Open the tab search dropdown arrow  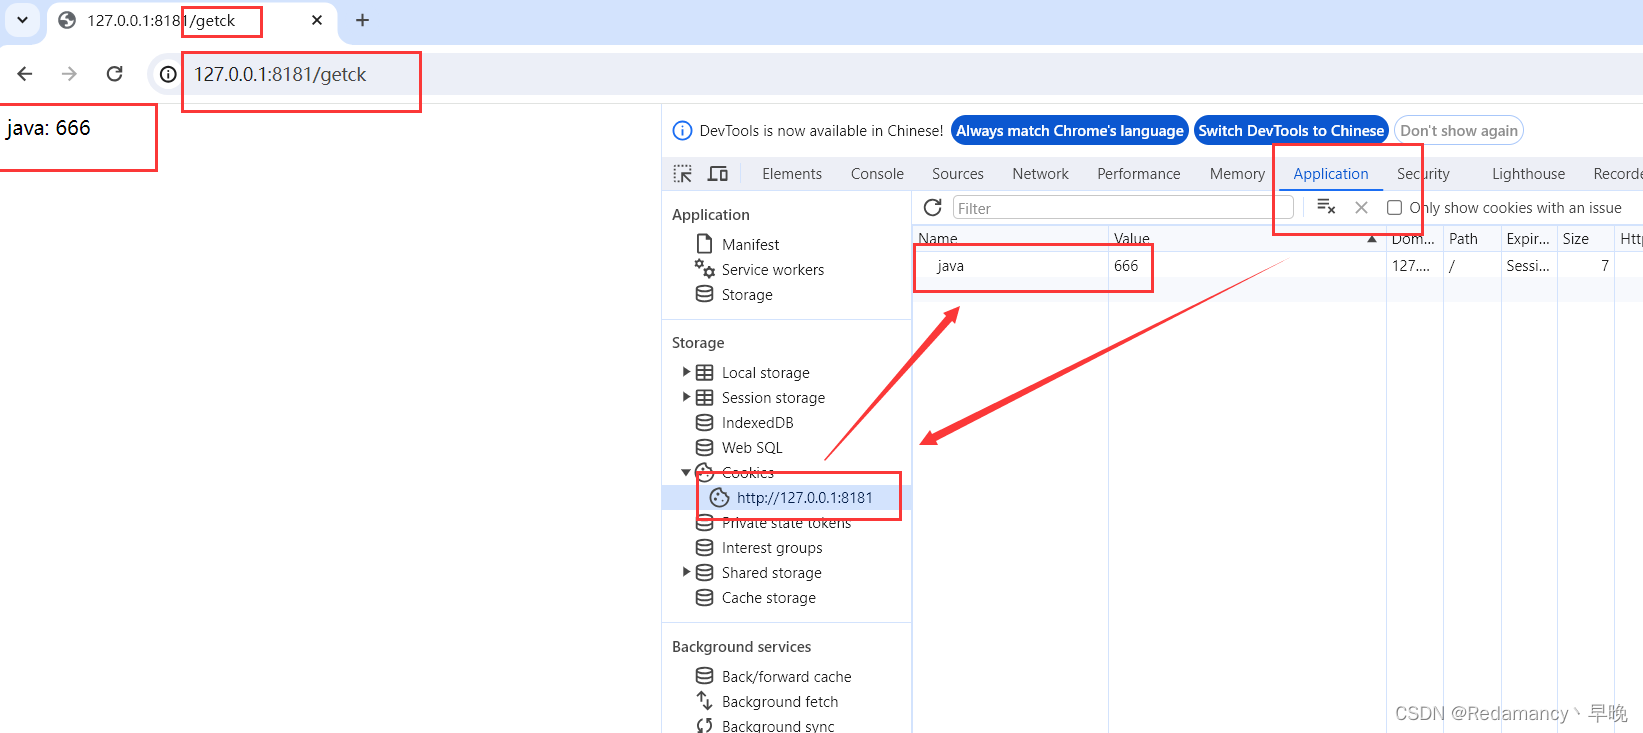(22, 20)
